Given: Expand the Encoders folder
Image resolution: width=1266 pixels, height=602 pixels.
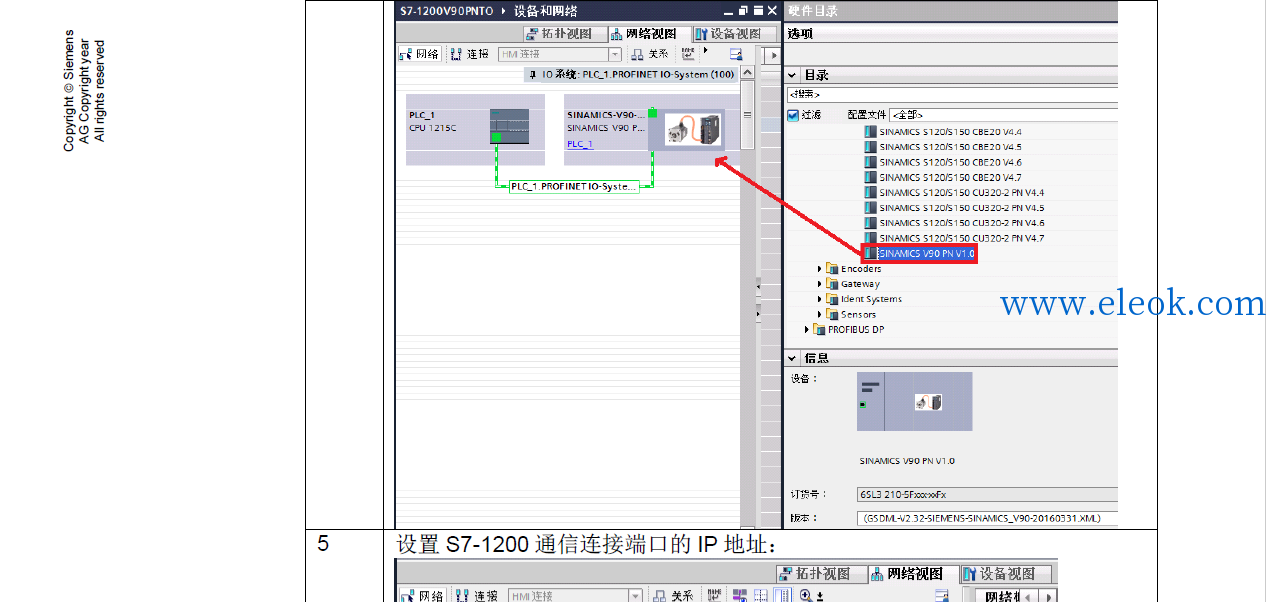Looking at the screenshot, I should pos(820,269).
